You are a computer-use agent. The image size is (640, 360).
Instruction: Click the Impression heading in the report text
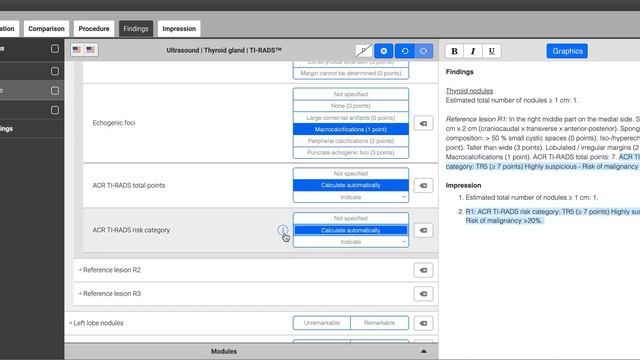(463, 185)
